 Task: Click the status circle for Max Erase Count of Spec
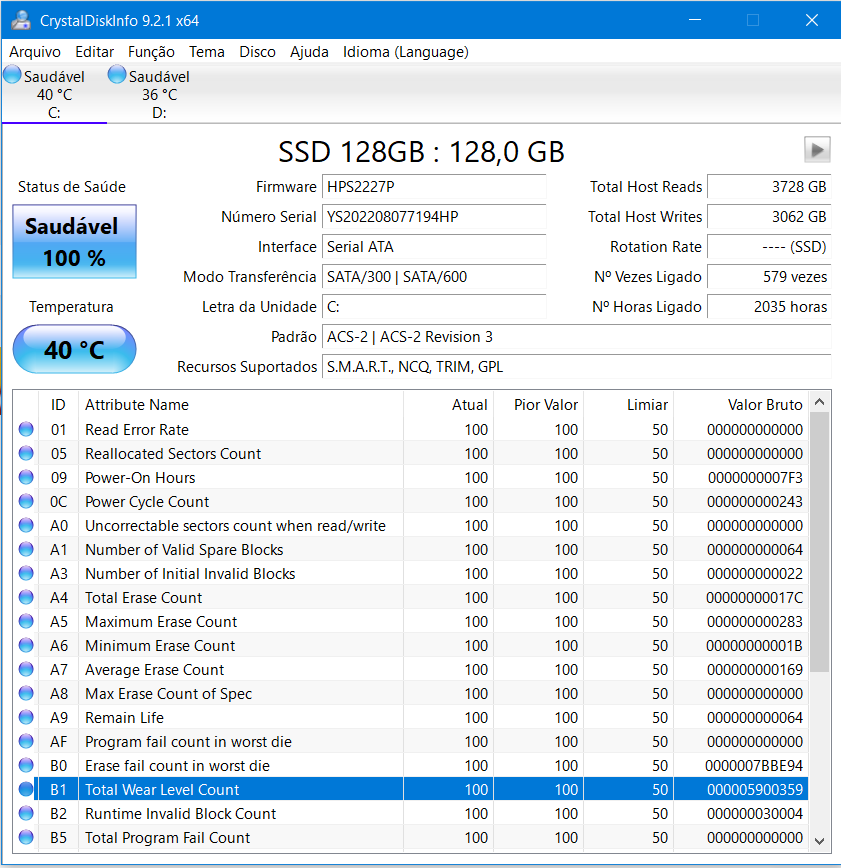coord(26,693)
